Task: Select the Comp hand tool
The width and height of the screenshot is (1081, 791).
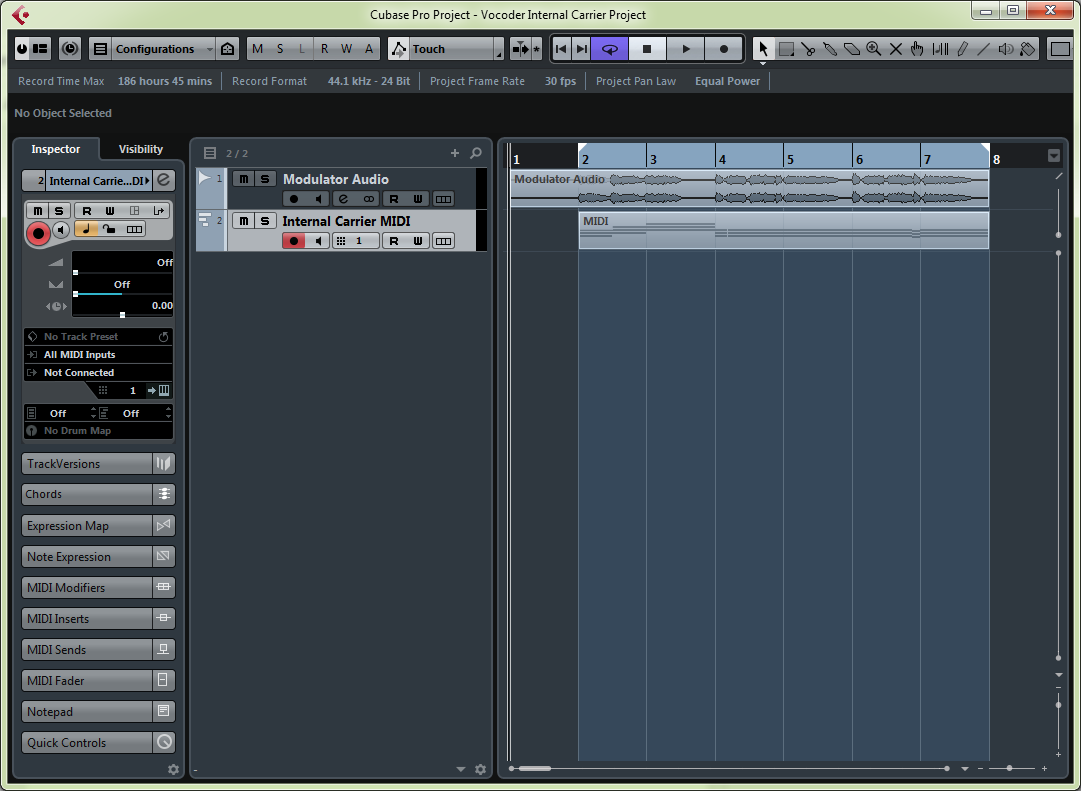Action: tap(917, 49)
